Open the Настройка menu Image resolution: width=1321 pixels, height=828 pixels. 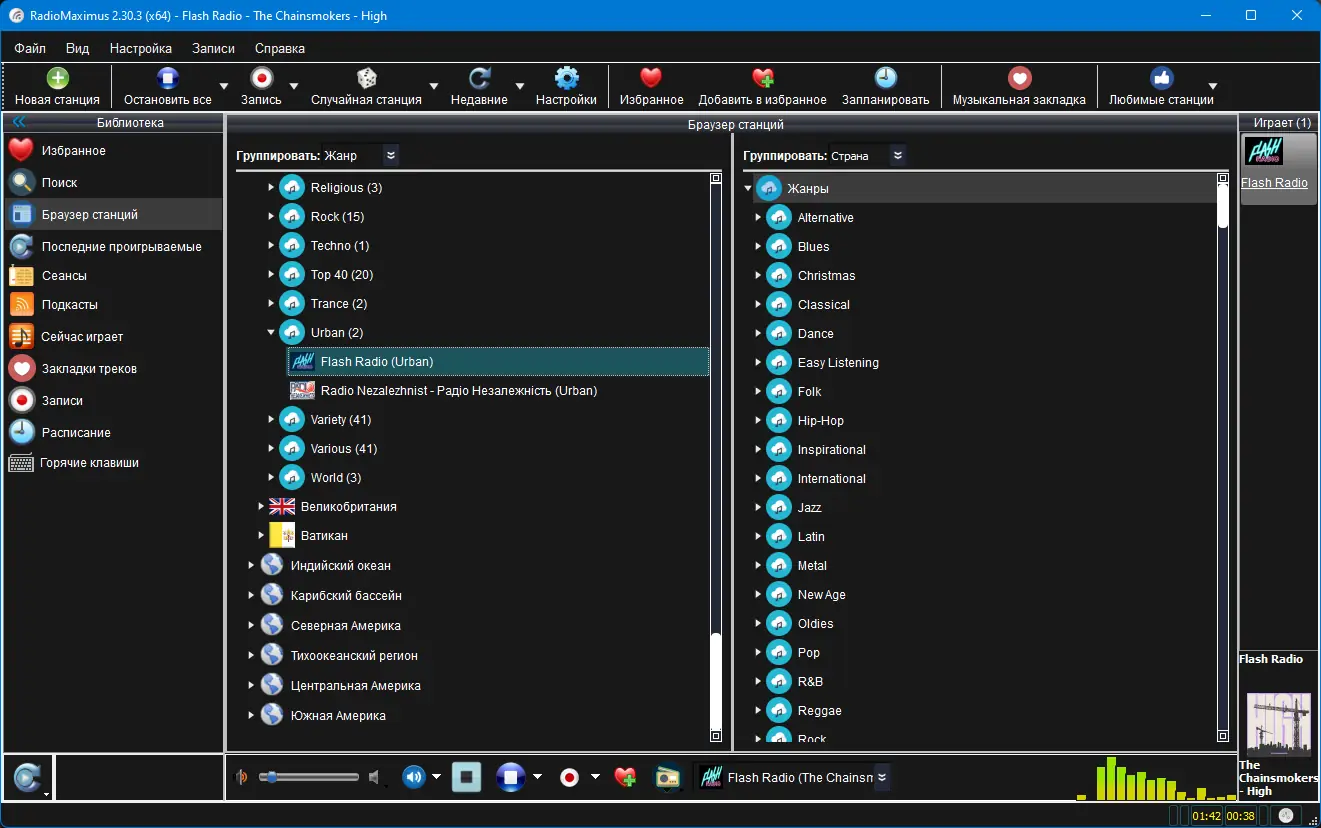[141, 48]
